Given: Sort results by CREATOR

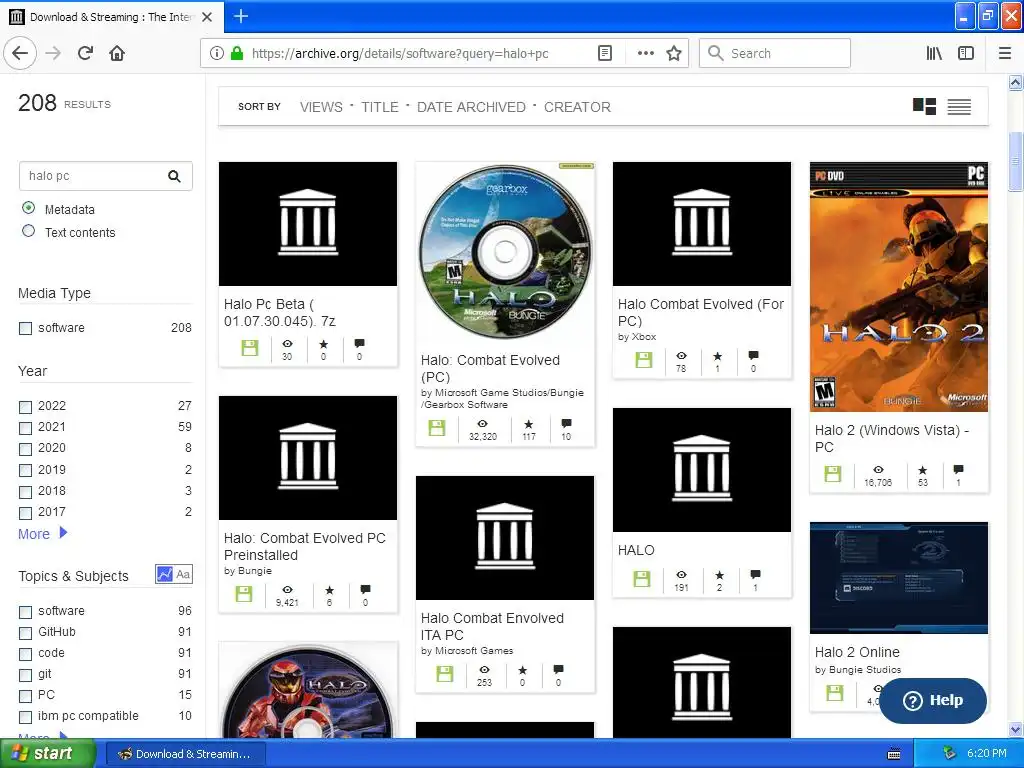Looking at the screenshot, I should (577, 107).
